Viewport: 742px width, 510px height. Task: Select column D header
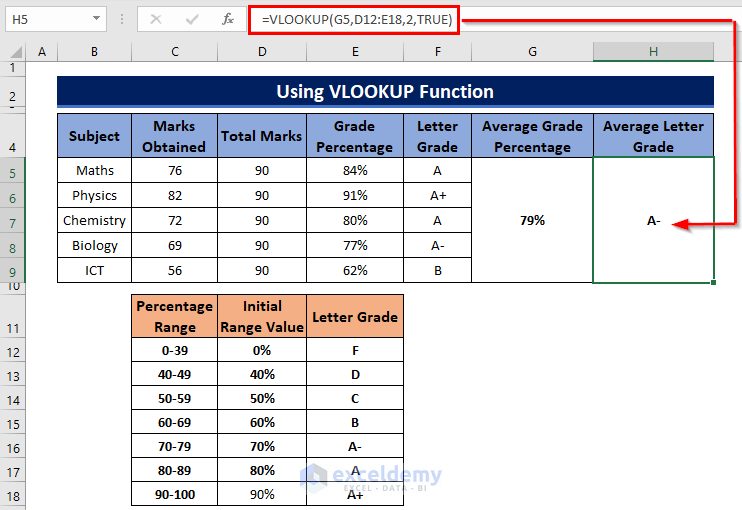coord(262,52)
